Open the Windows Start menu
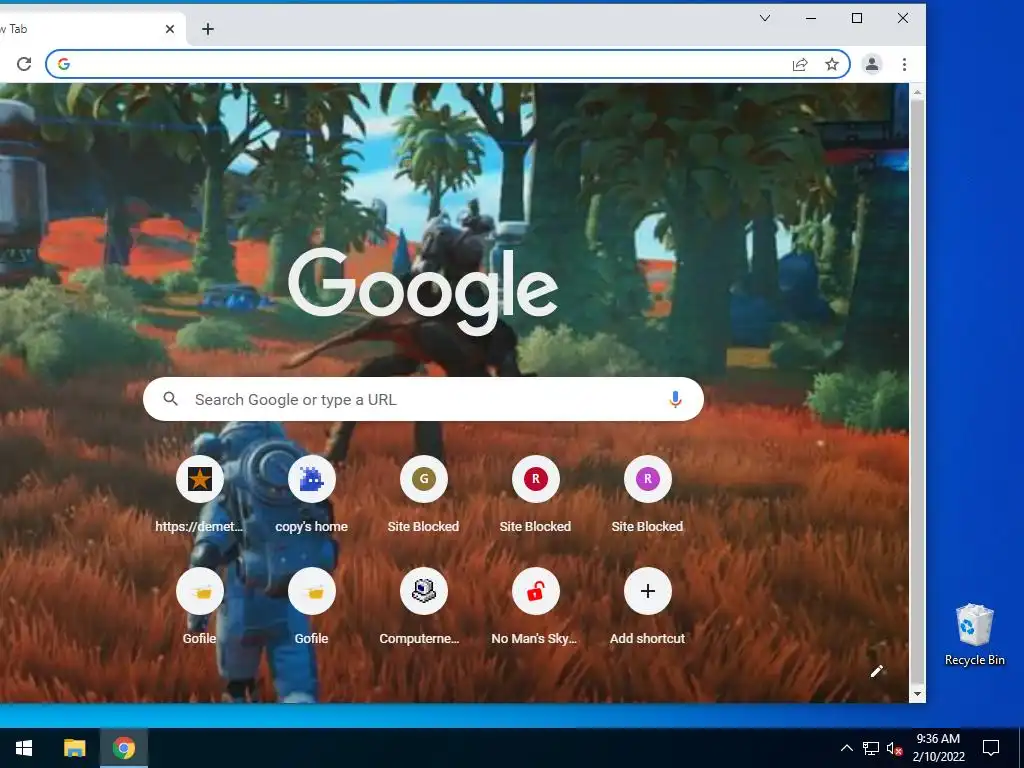Viewport: 1024px width, 768px height. click(x=24, y=748)
